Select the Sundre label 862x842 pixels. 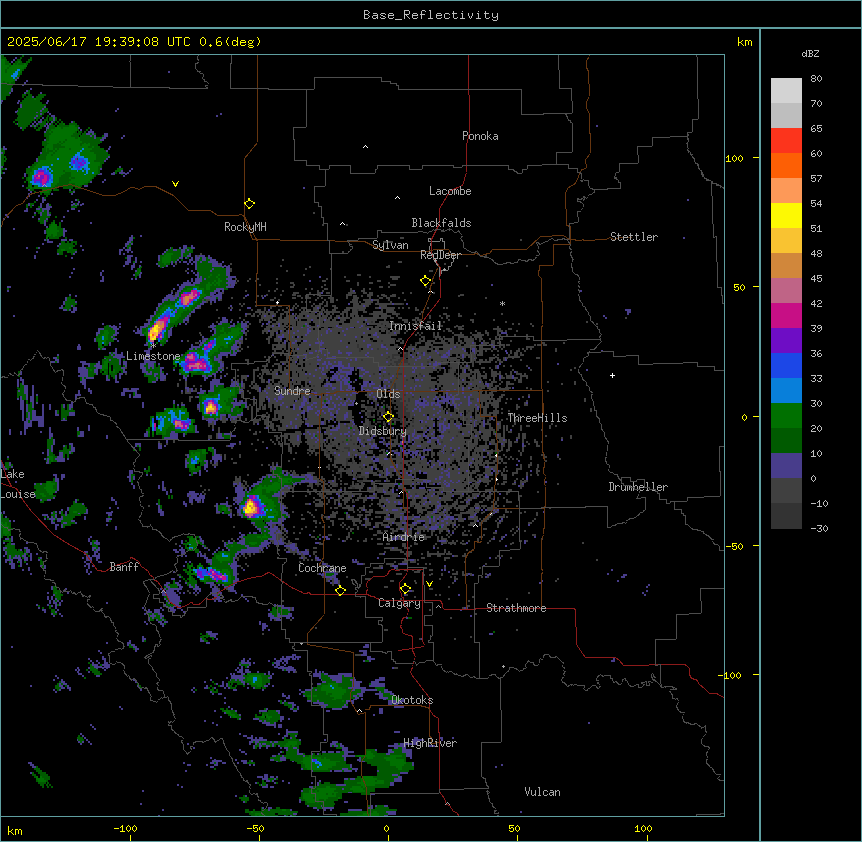[292, 391]
